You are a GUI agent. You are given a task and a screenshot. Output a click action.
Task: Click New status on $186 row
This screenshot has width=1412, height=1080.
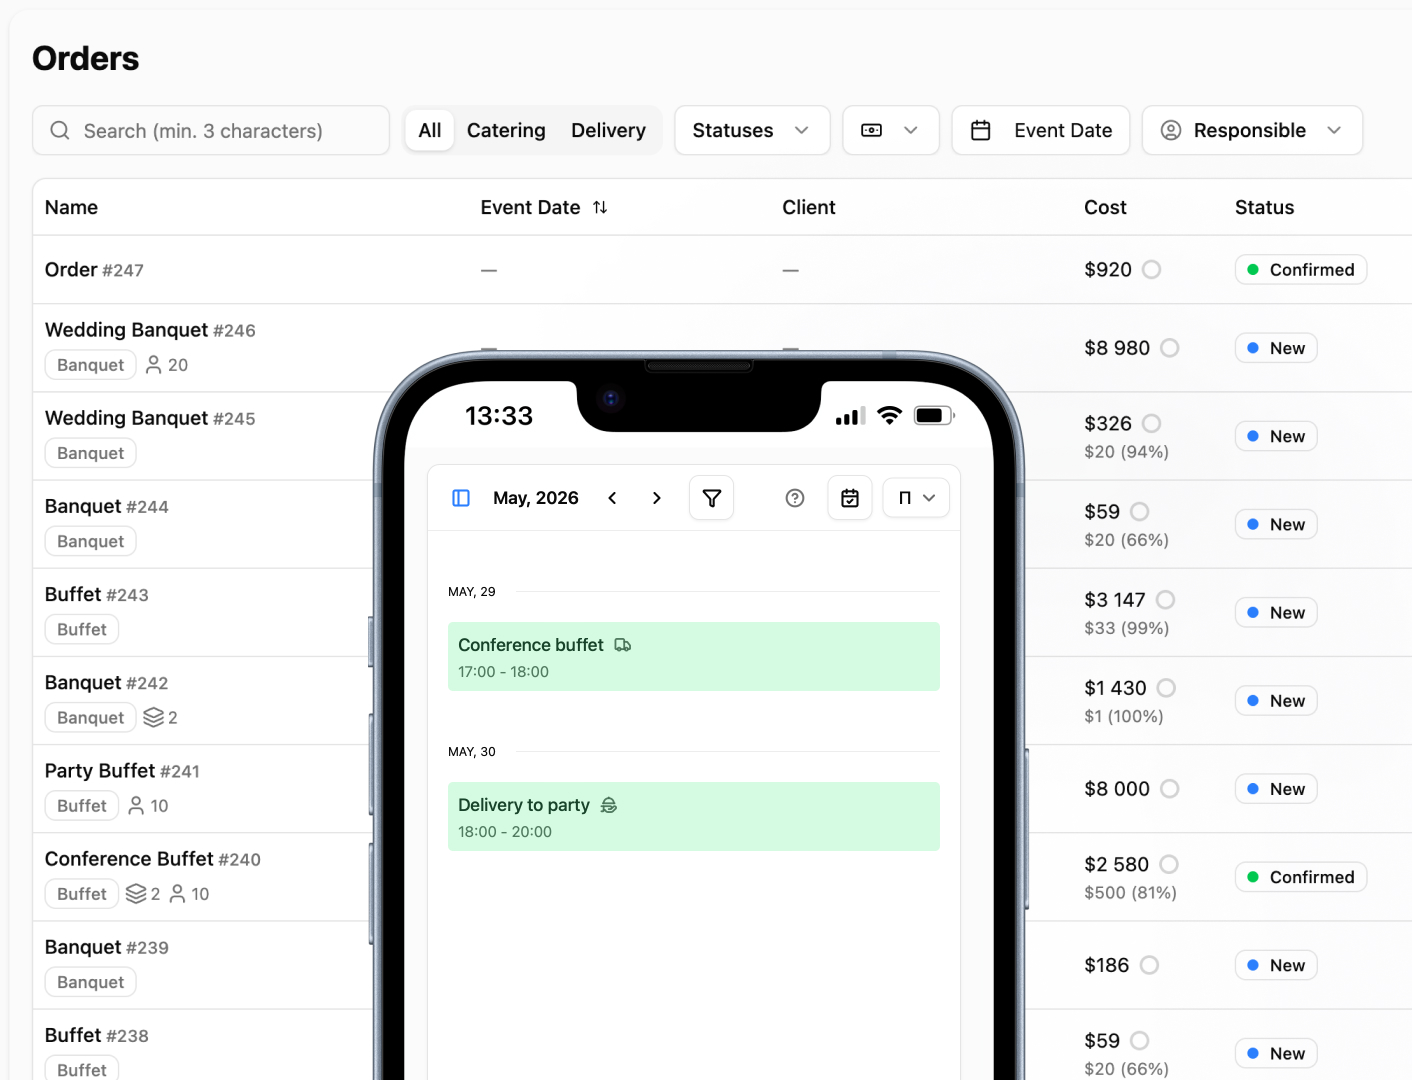(x=1276, y=966)
